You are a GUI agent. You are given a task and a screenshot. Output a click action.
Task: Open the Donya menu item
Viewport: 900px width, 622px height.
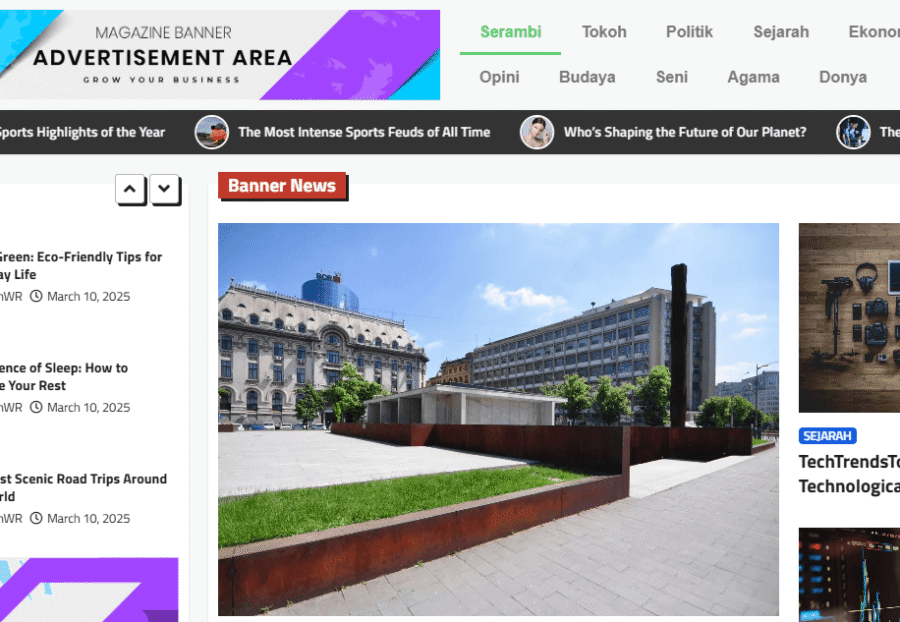843,77
